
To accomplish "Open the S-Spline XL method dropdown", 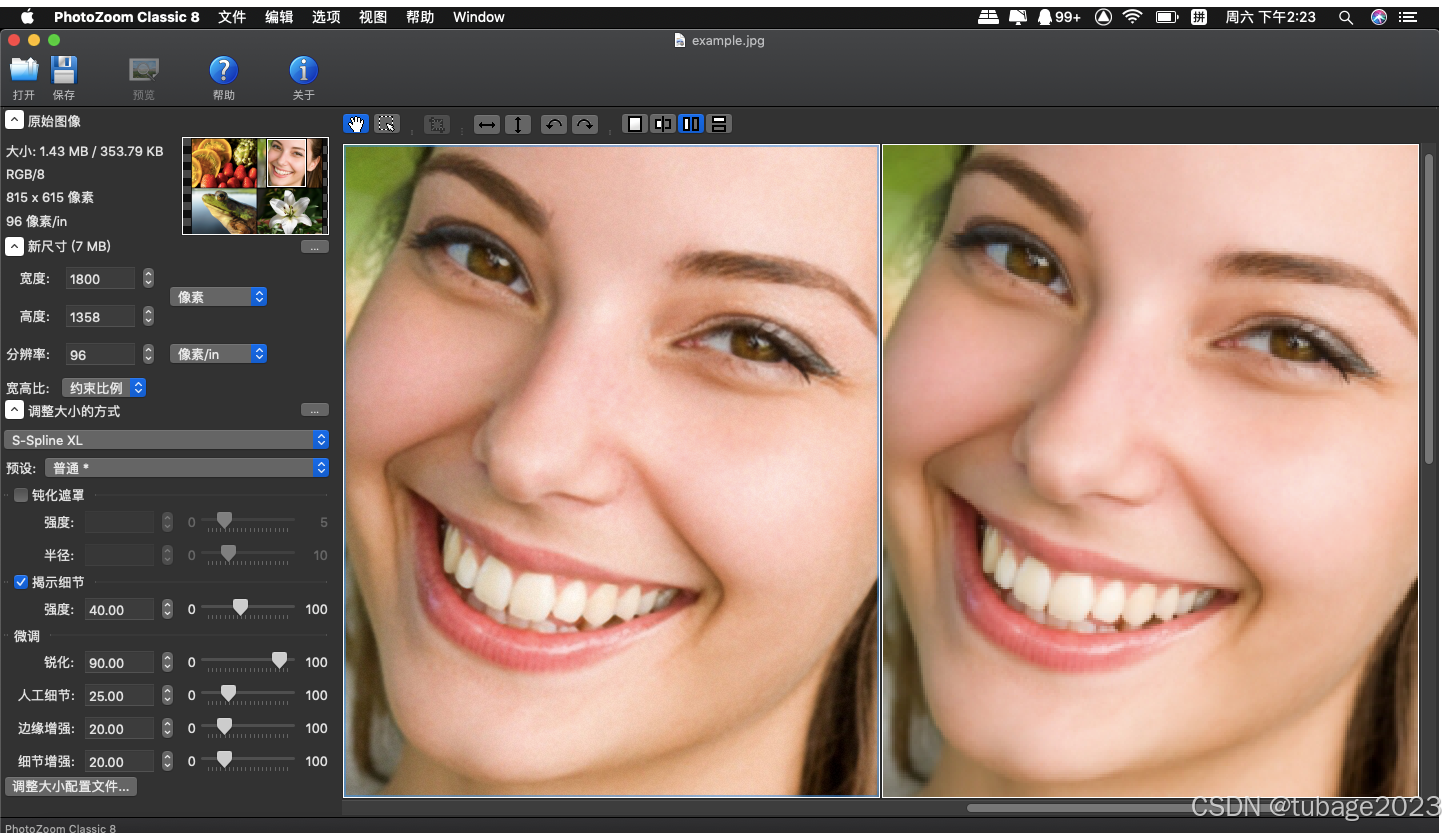I will [x=166, y=440].
